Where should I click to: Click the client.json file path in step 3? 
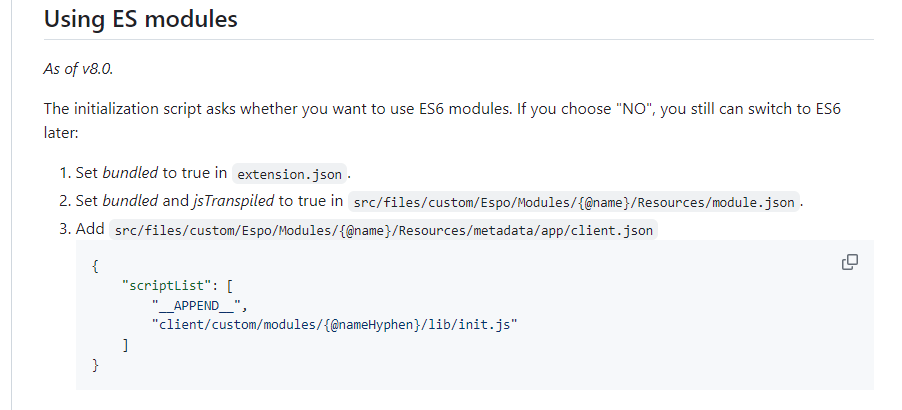click(382, 230)
